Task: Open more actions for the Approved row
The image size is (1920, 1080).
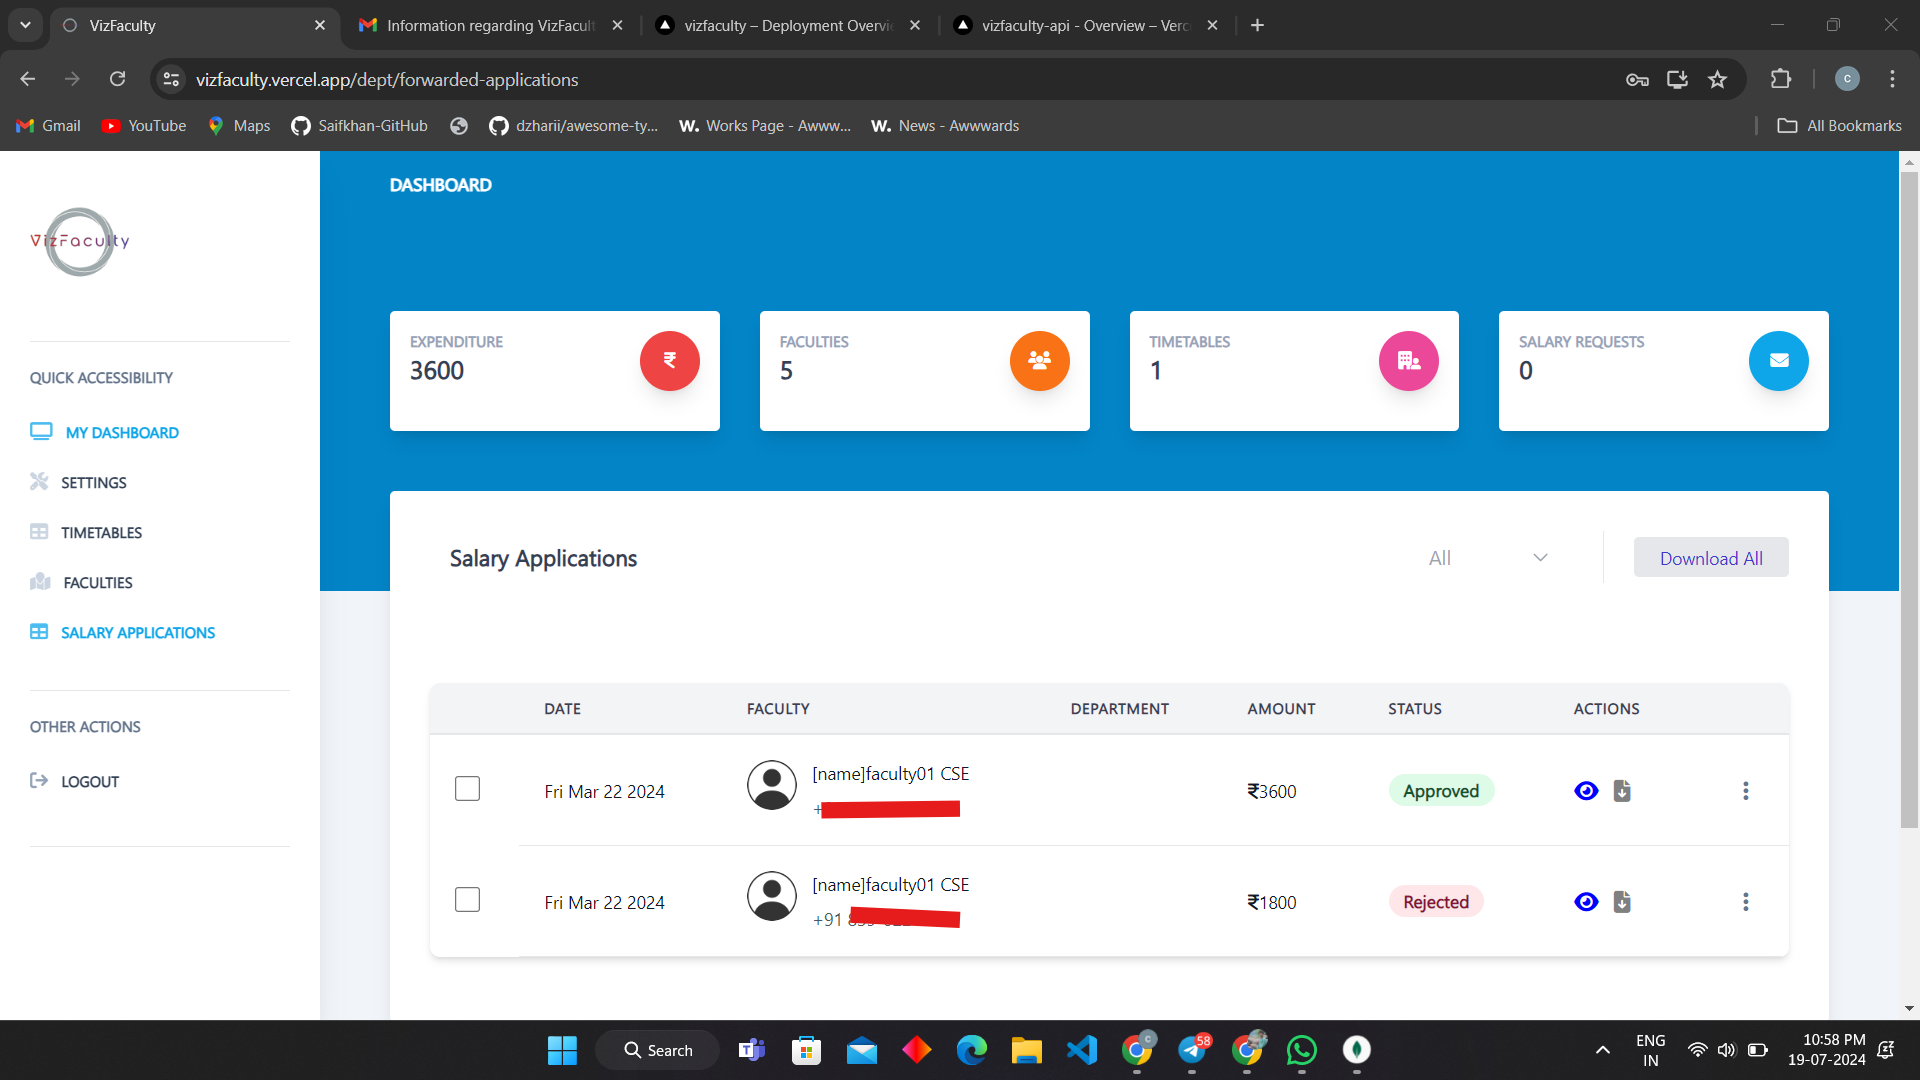Action: point(1746,791)
